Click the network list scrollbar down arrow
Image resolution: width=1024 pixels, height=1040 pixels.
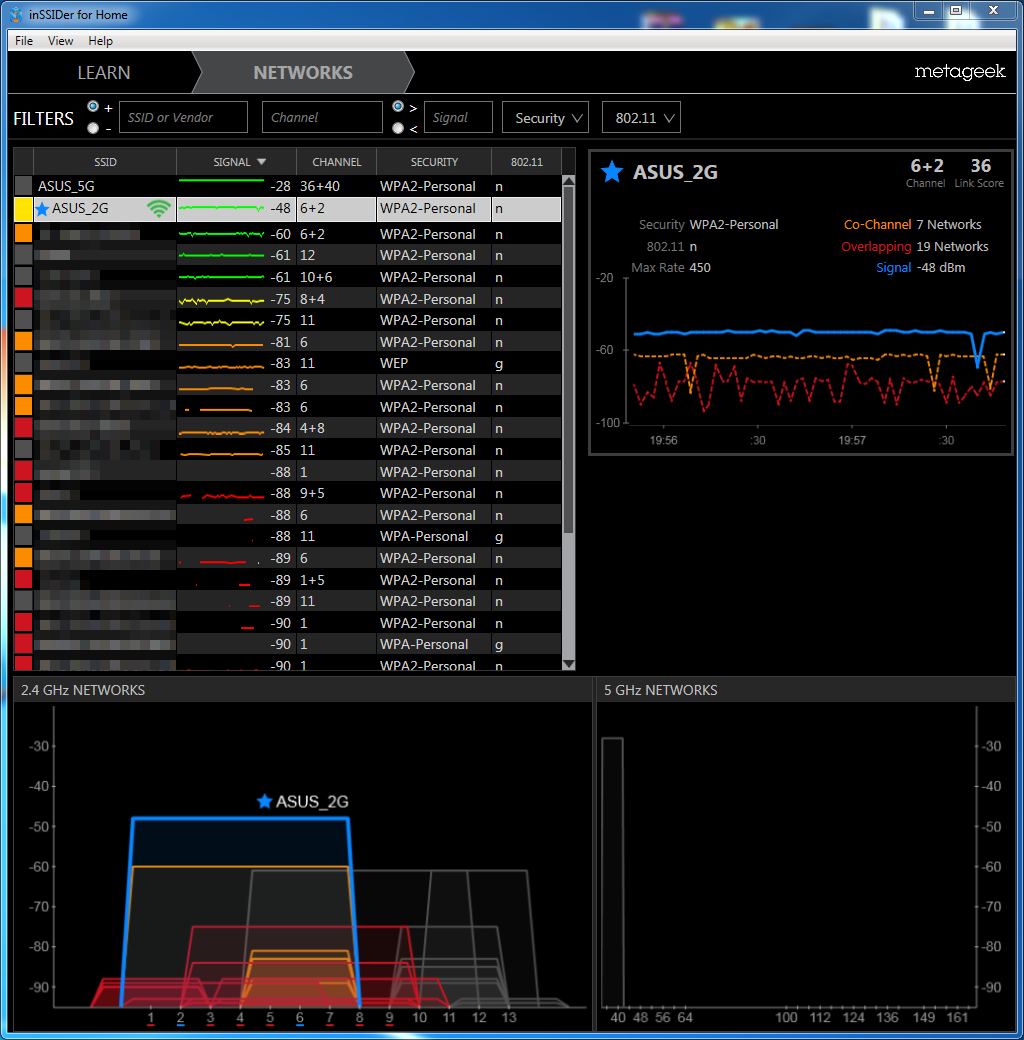tap(568, 664)
